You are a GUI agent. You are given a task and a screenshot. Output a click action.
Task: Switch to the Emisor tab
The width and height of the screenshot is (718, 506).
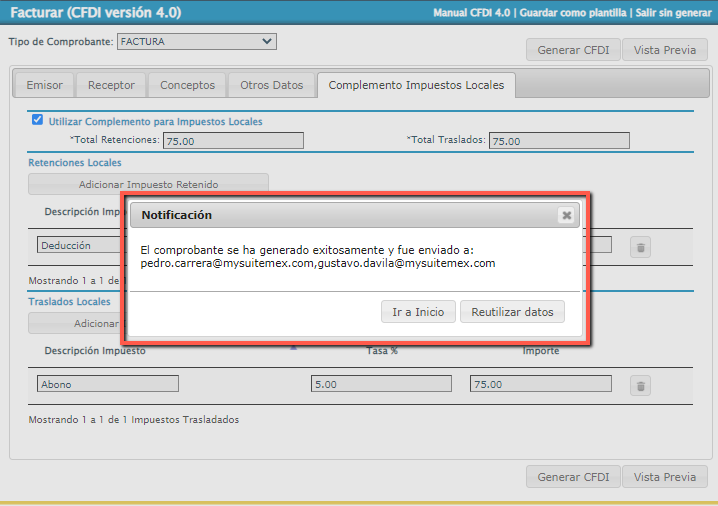pos(44,85)
